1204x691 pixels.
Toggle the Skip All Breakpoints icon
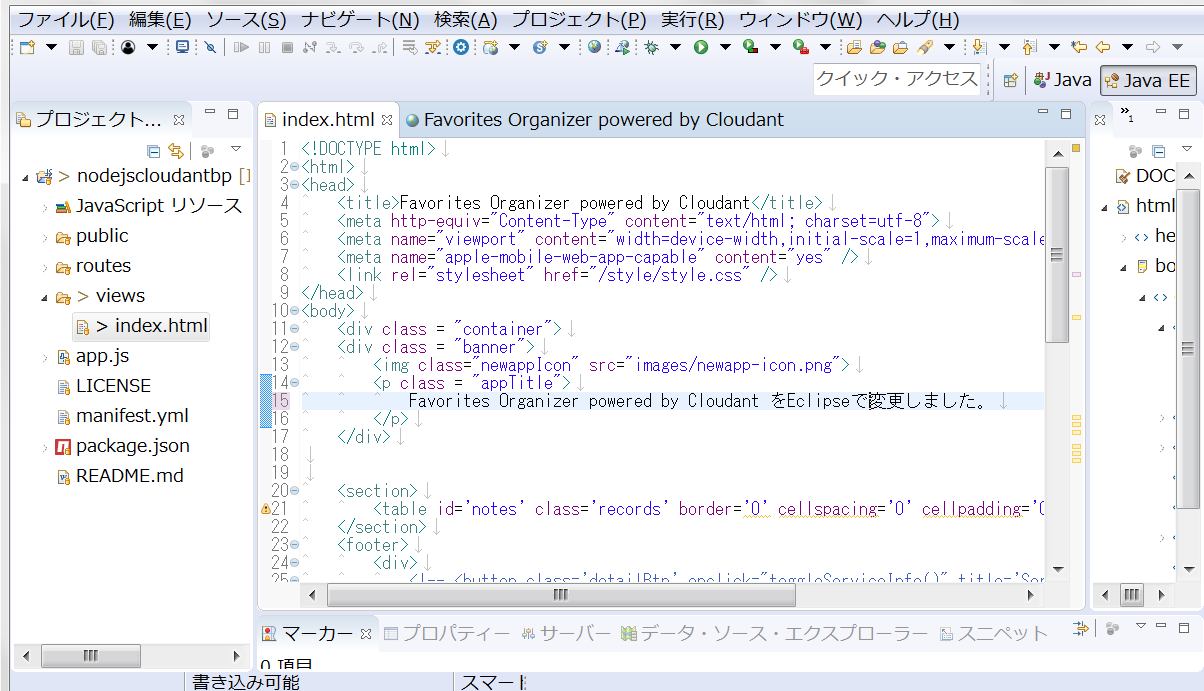(210, 47)
